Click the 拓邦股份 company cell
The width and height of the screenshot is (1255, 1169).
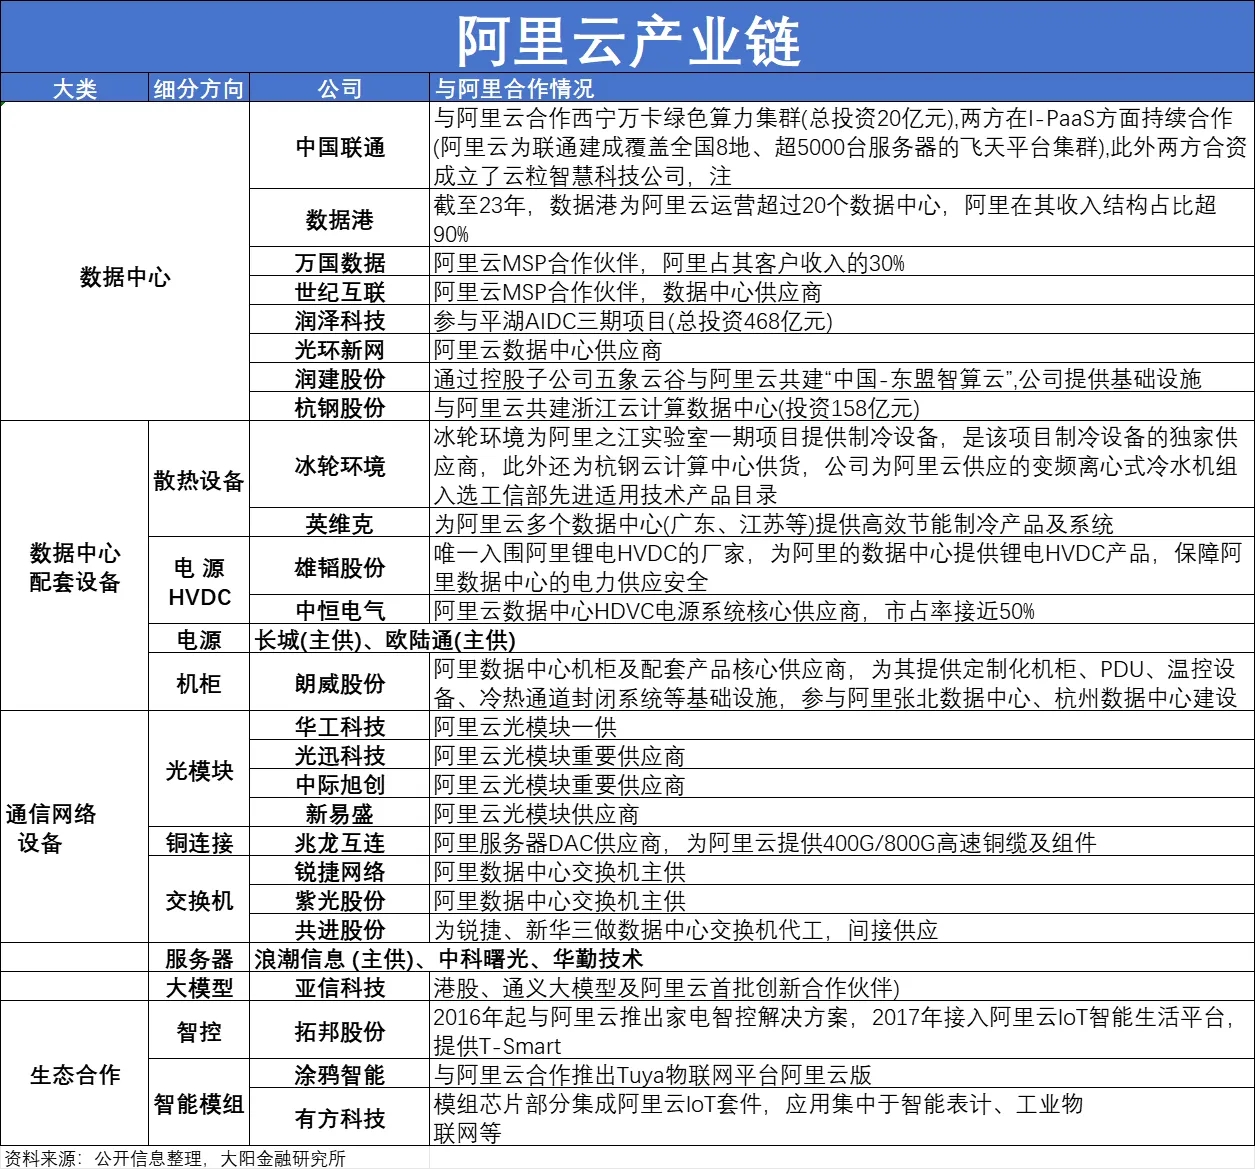[340, 1031]
